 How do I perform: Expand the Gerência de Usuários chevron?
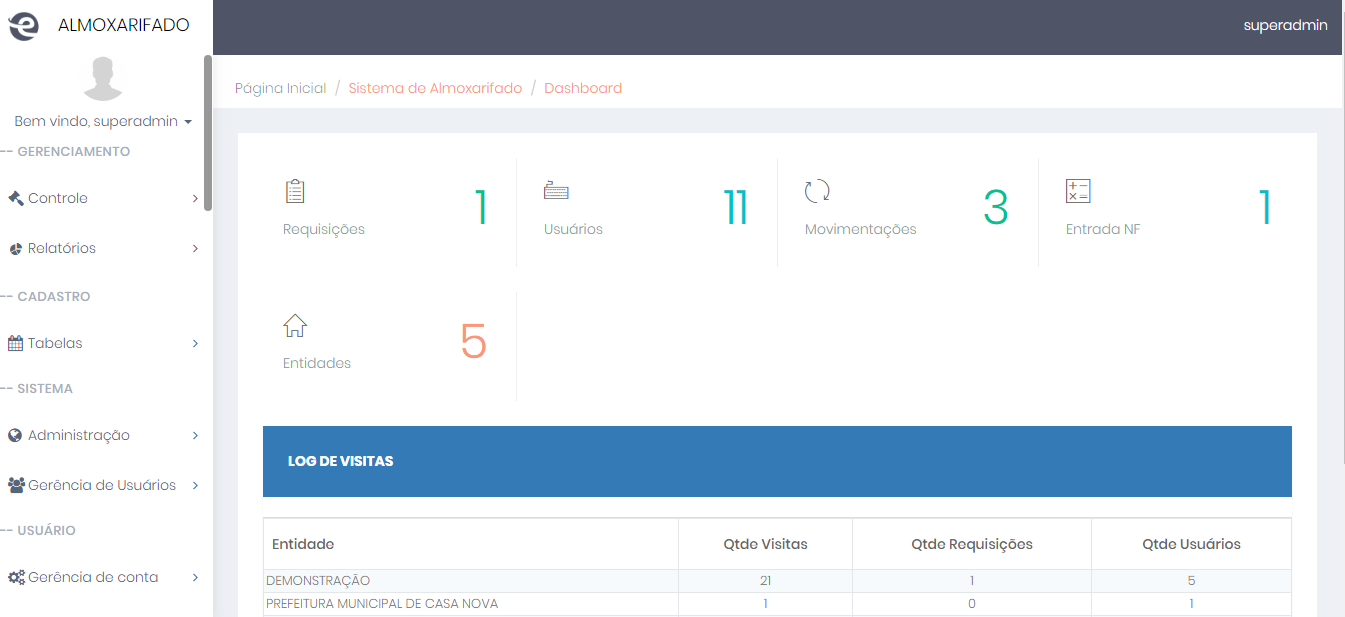tap(195, 485)
